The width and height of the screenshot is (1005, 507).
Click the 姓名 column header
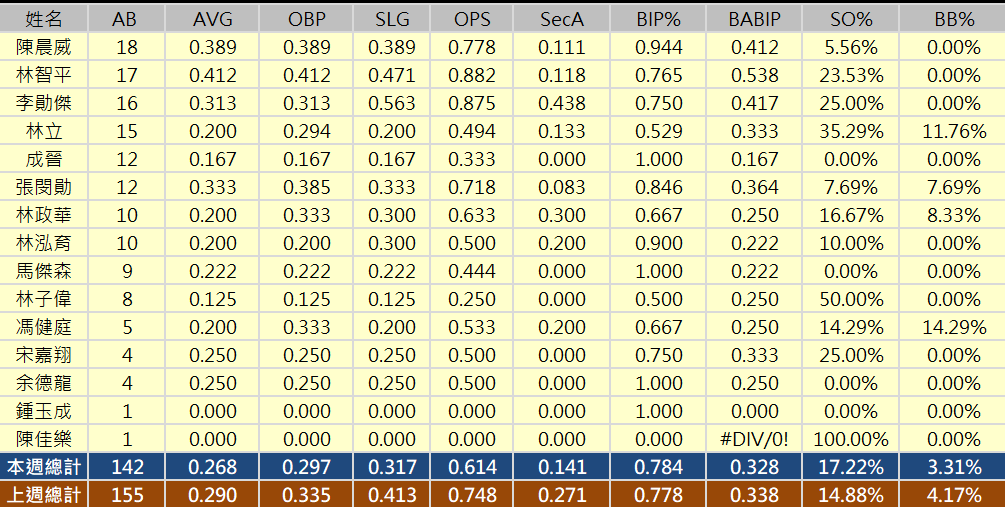pyautogui.click(x=44, y=19)
